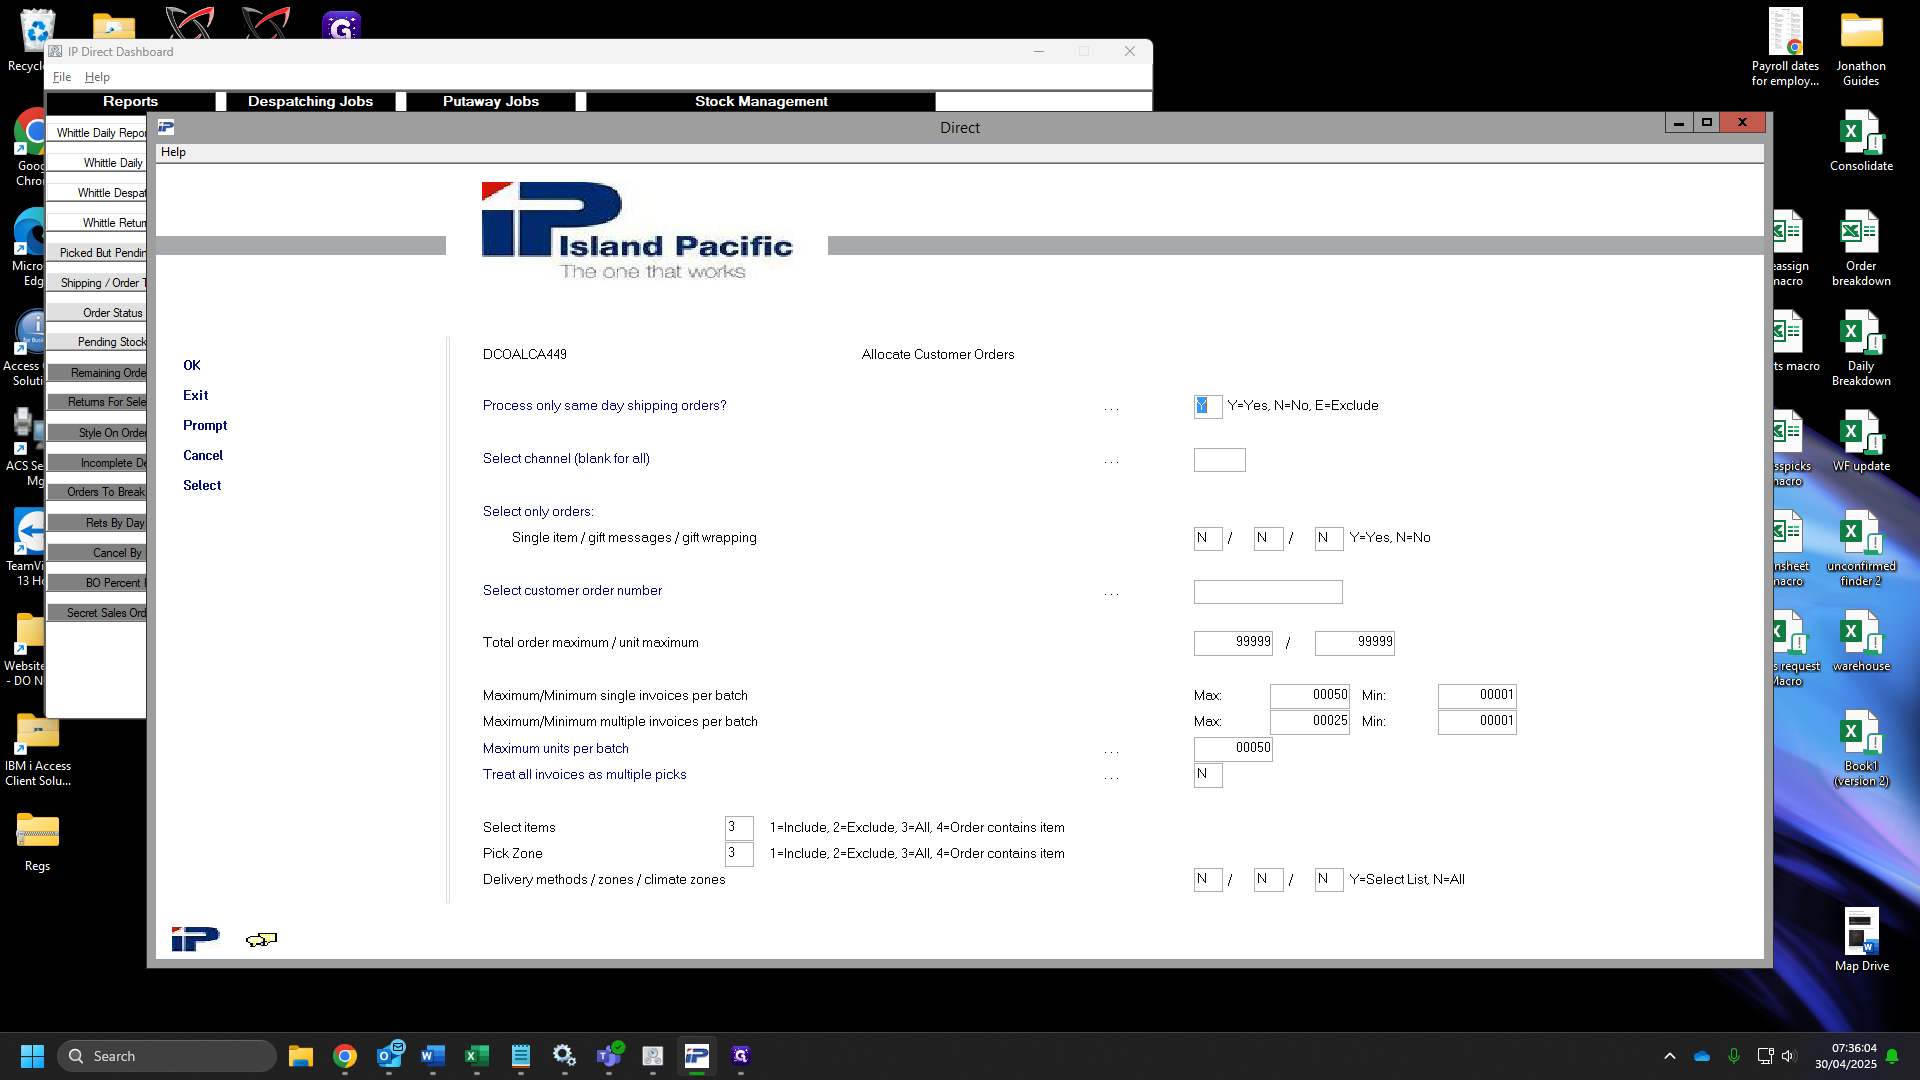Viewport: 1920px width, 1080px height.
Task: Click Maximum units per batch link
Action: 556,748
